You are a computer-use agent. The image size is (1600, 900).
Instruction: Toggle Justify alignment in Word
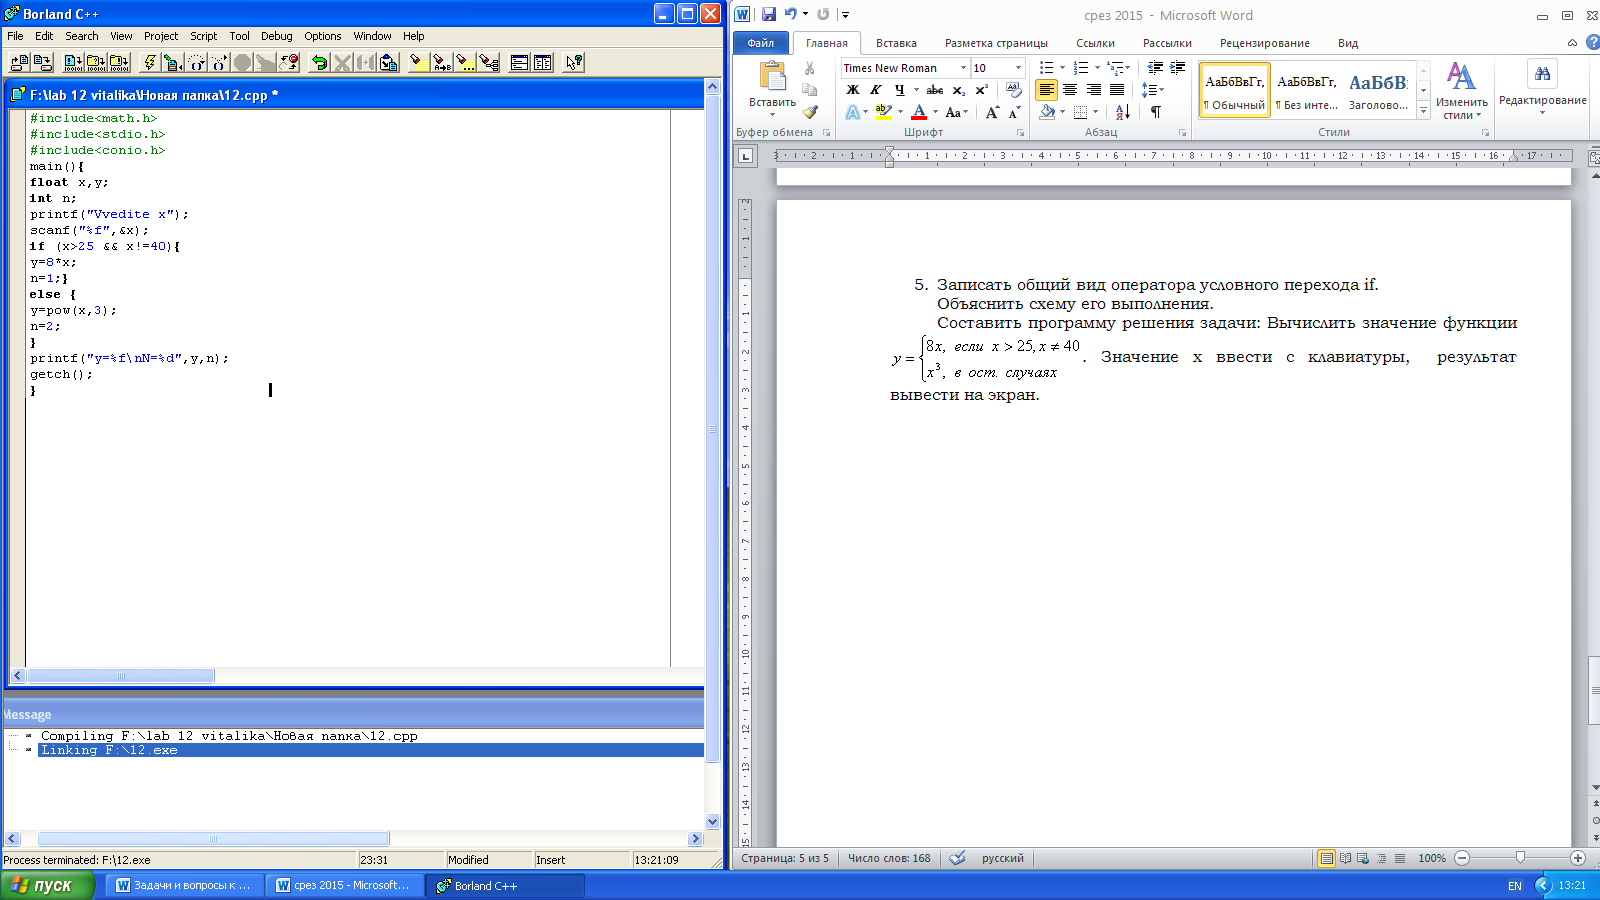click(1117, 90)
